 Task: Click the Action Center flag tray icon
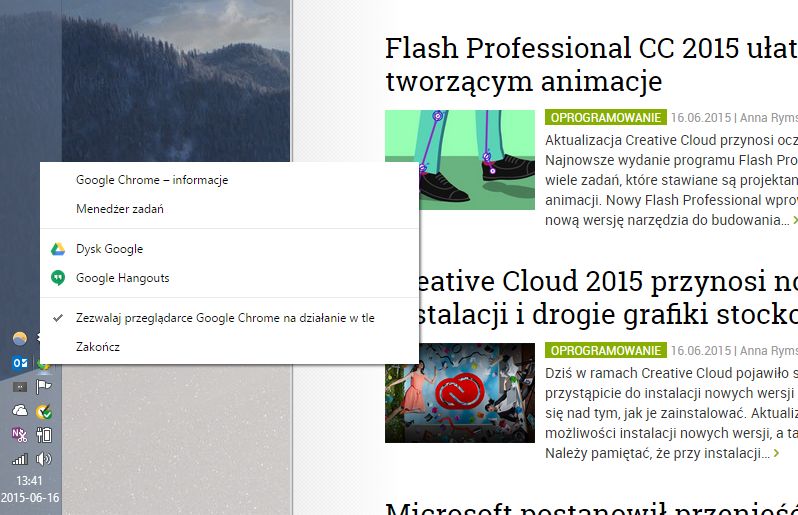click(x=44, y=387)
